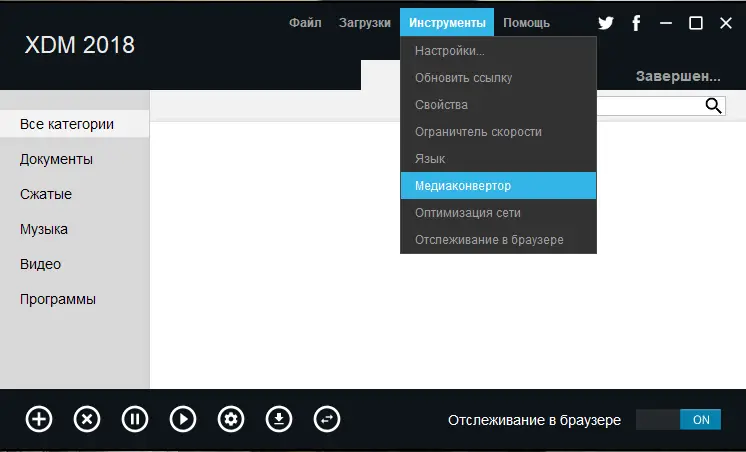Select Оптимизация сети menu entry
Image resolution: width=746 pixels, height=452 pixels.
pyautogui.click(x=498, y=213)
